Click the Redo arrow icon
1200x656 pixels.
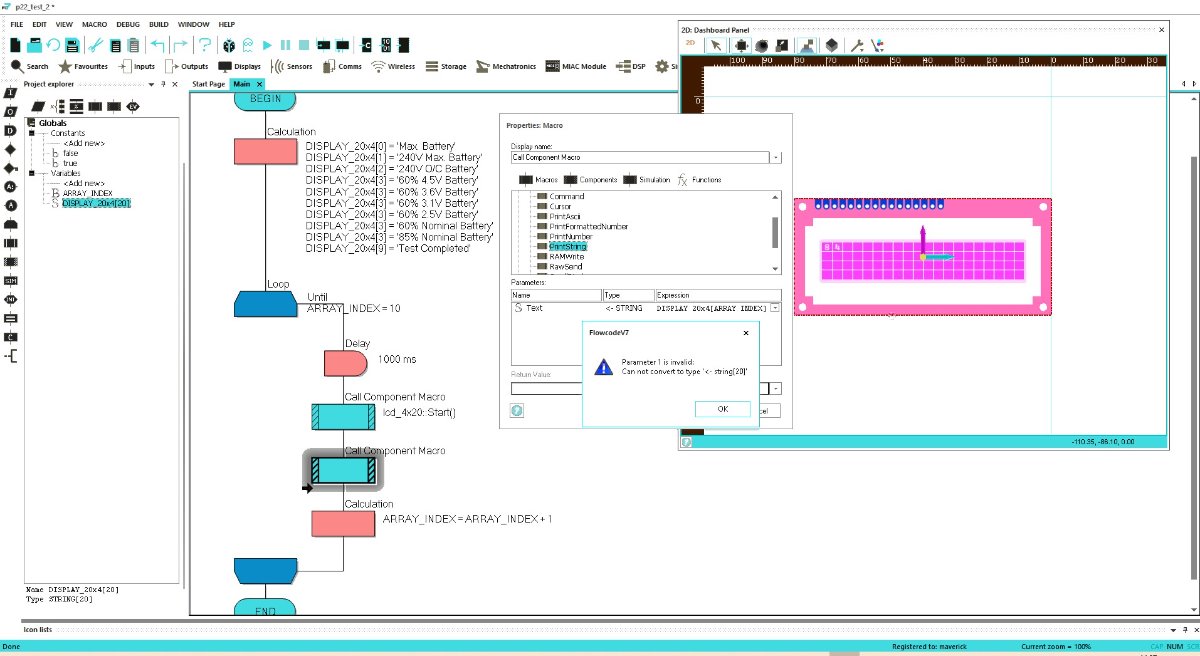(180, 45)
